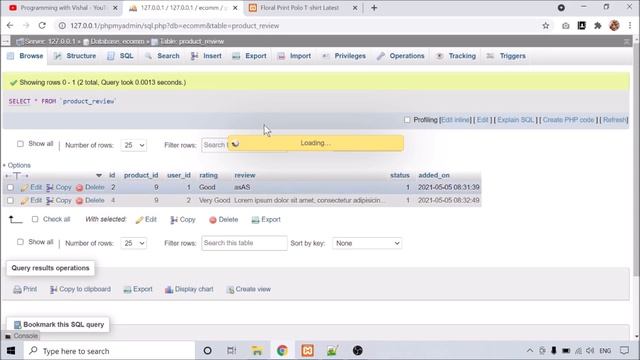Open the Privileges tab
640x360 pixels.
[x=344, y=56]
